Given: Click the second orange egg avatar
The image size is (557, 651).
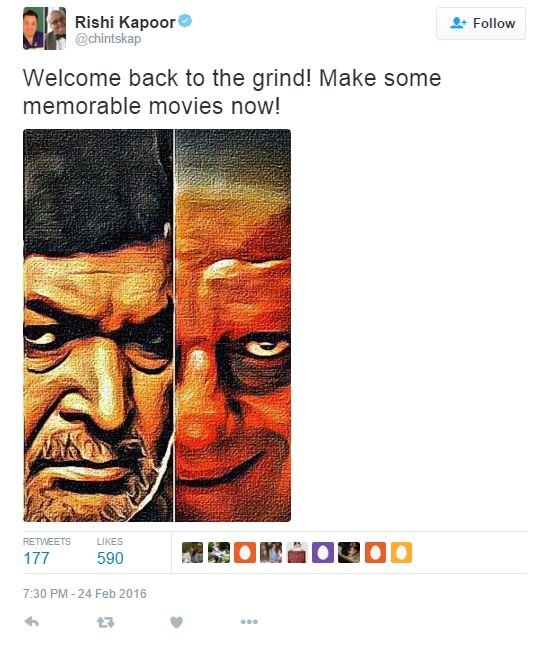Looking at the screenshot, I should (x=375, y=553).
